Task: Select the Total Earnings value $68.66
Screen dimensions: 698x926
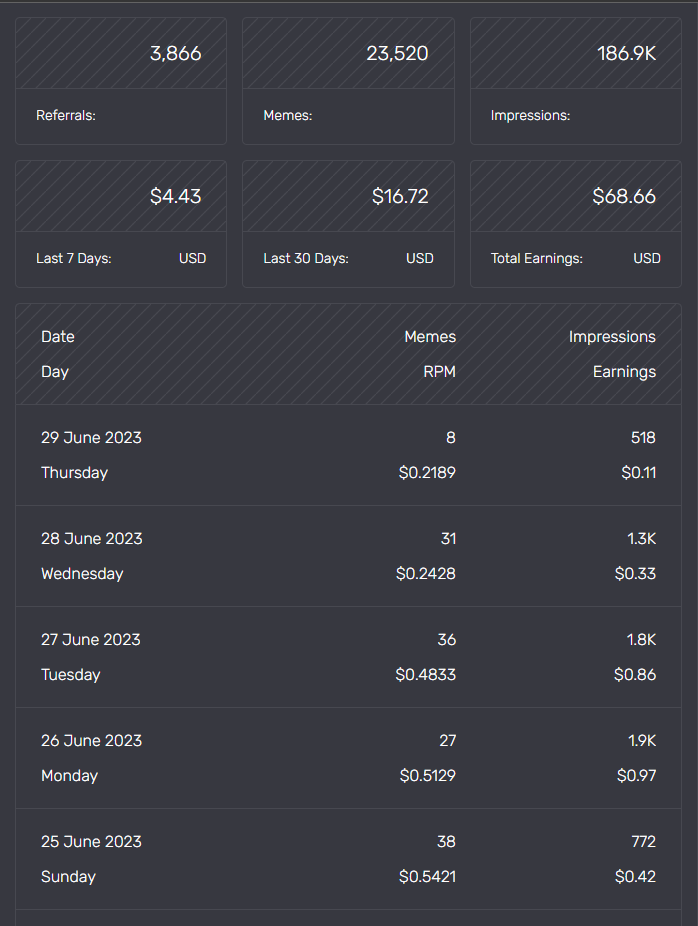Action: pyautogui.click(x=624, y=197)
